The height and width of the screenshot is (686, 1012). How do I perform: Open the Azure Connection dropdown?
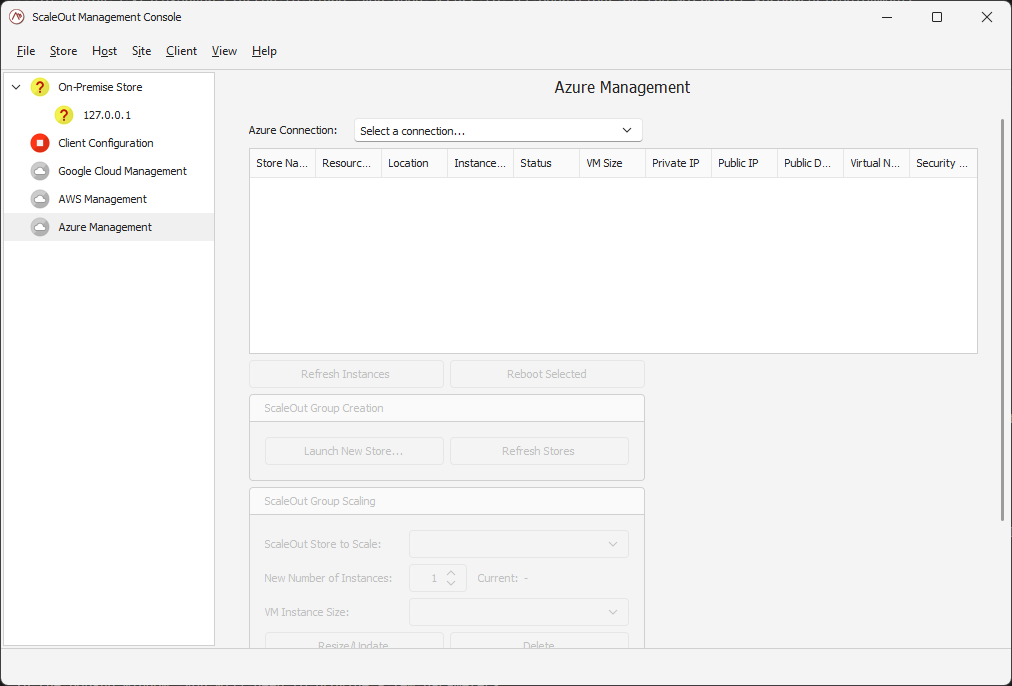[498, 130]
